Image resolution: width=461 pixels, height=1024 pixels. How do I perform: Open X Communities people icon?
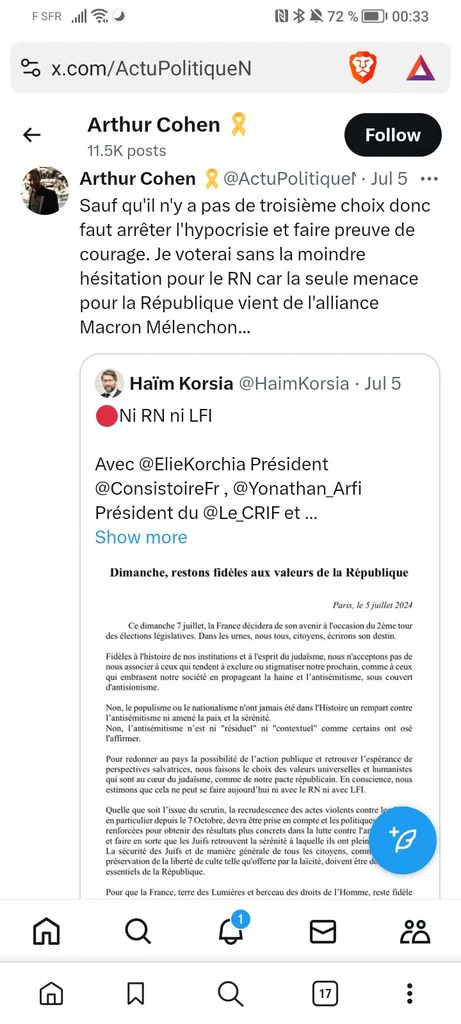coord(415,932)
